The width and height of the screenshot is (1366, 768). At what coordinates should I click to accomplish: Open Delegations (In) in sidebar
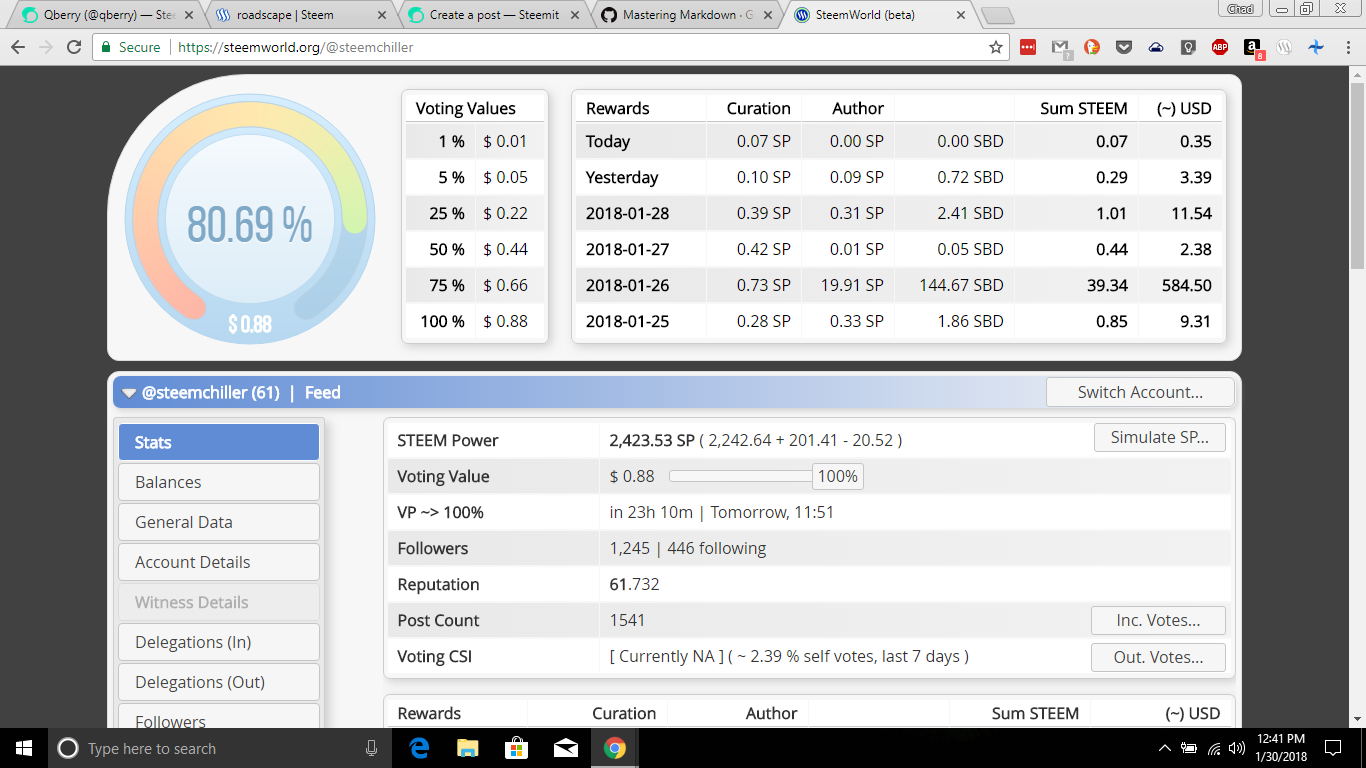219,642
